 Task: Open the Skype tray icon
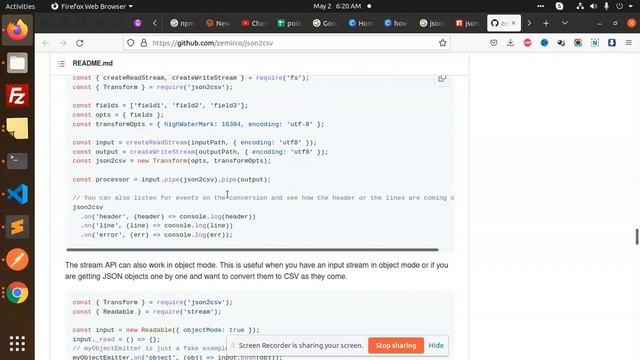pyautogui.click(x=559, y=6)
